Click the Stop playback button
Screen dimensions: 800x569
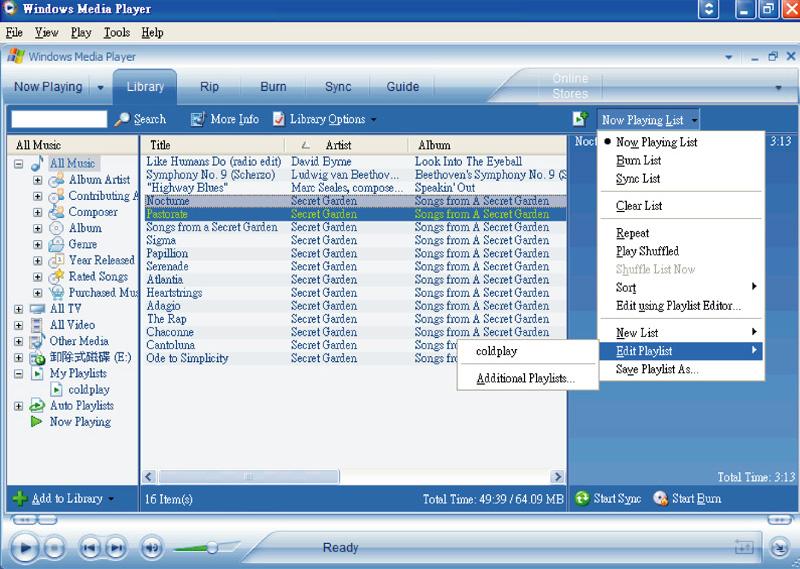[55, 549]
